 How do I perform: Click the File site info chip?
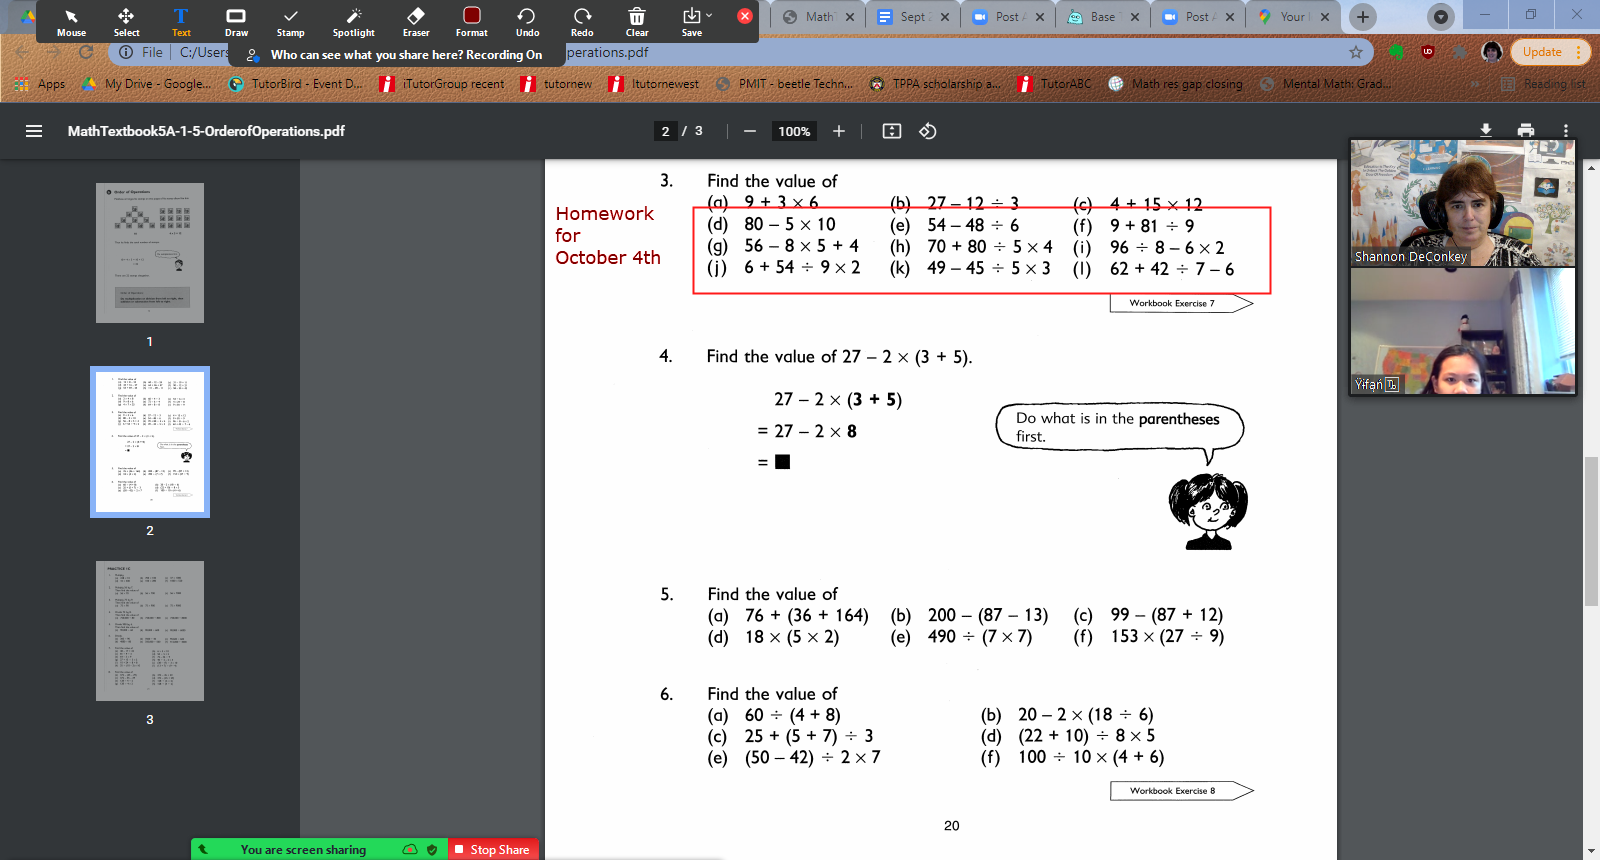point(141,52)
